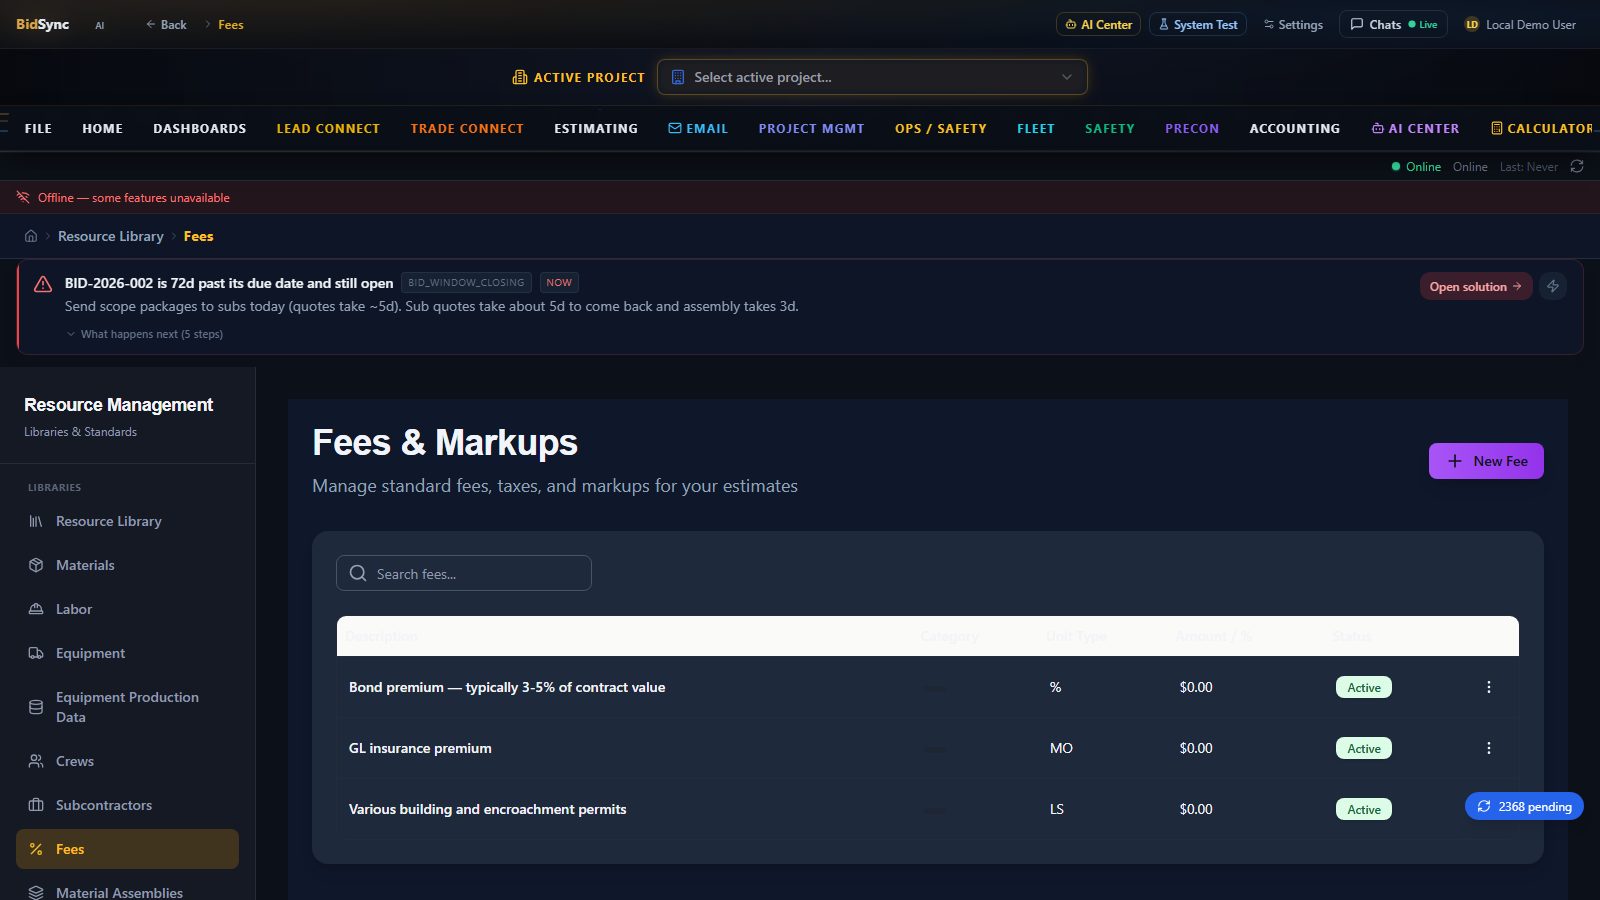The image size is (1600, 900).
Task: Click the offline wifi-slash icon in banner
Action: coord(23,197)
